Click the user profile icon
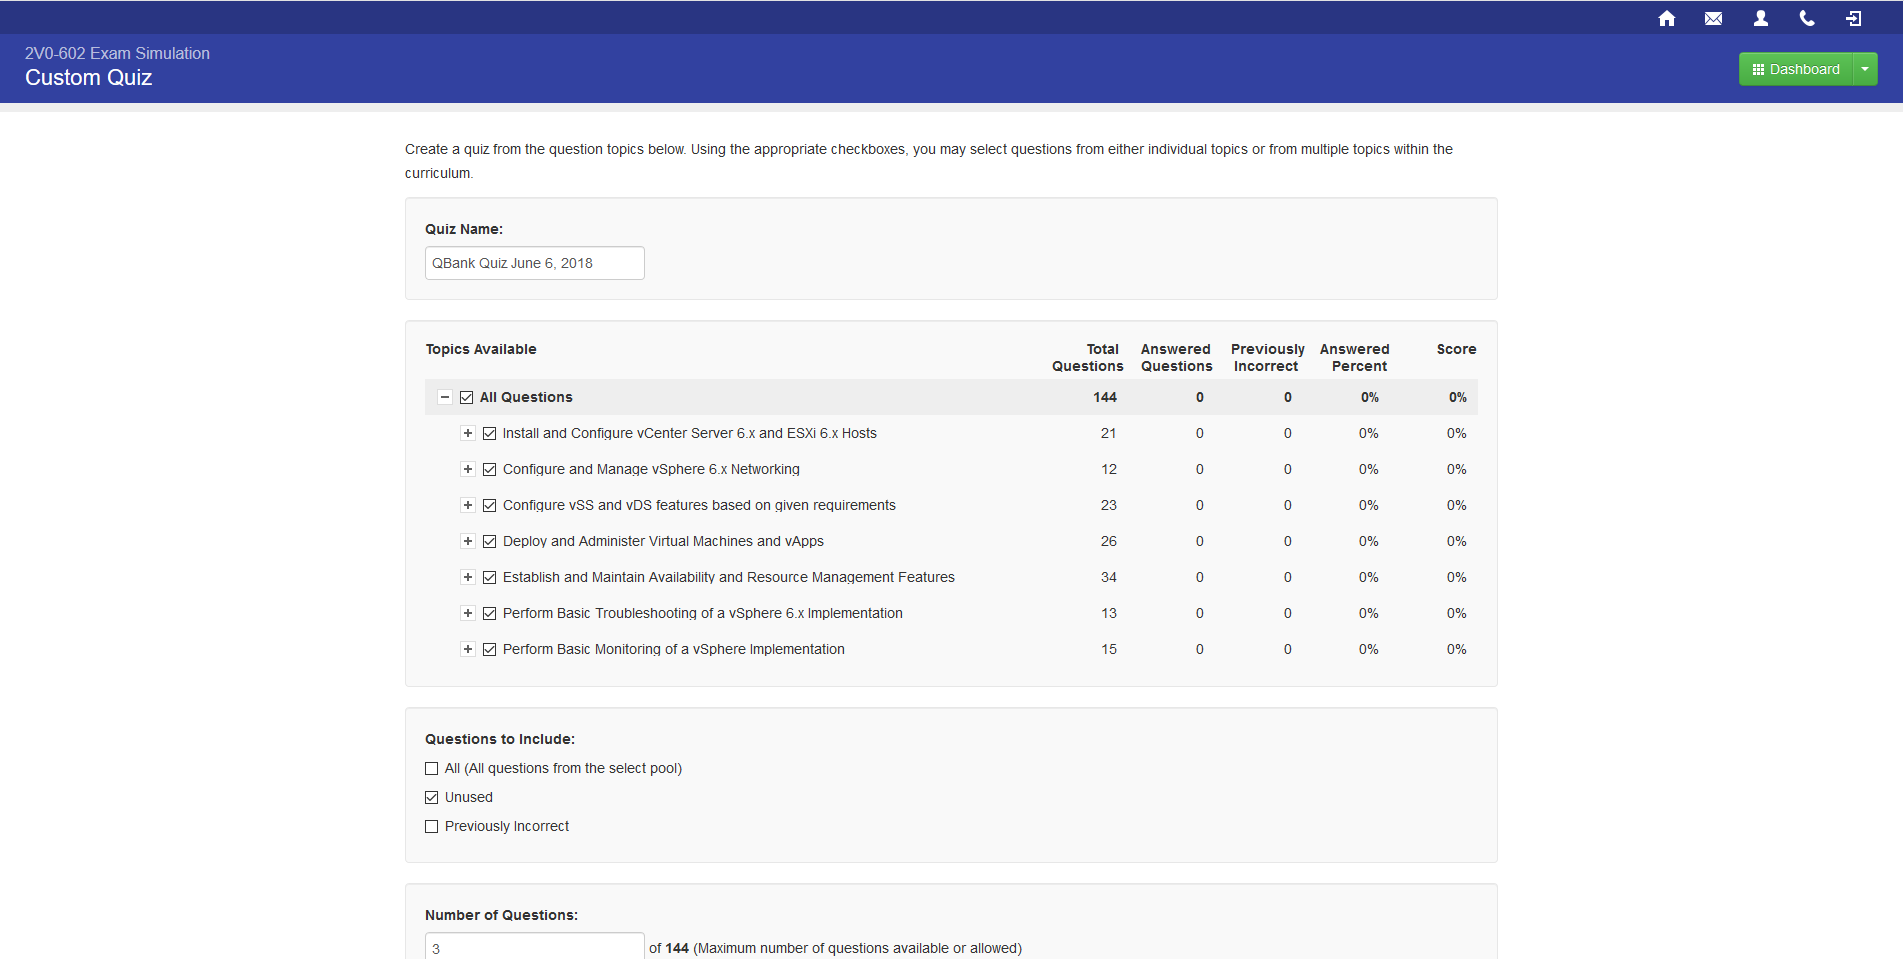Image resolution: width=1904 pixels, height=959 pixels. (1760, 18)
